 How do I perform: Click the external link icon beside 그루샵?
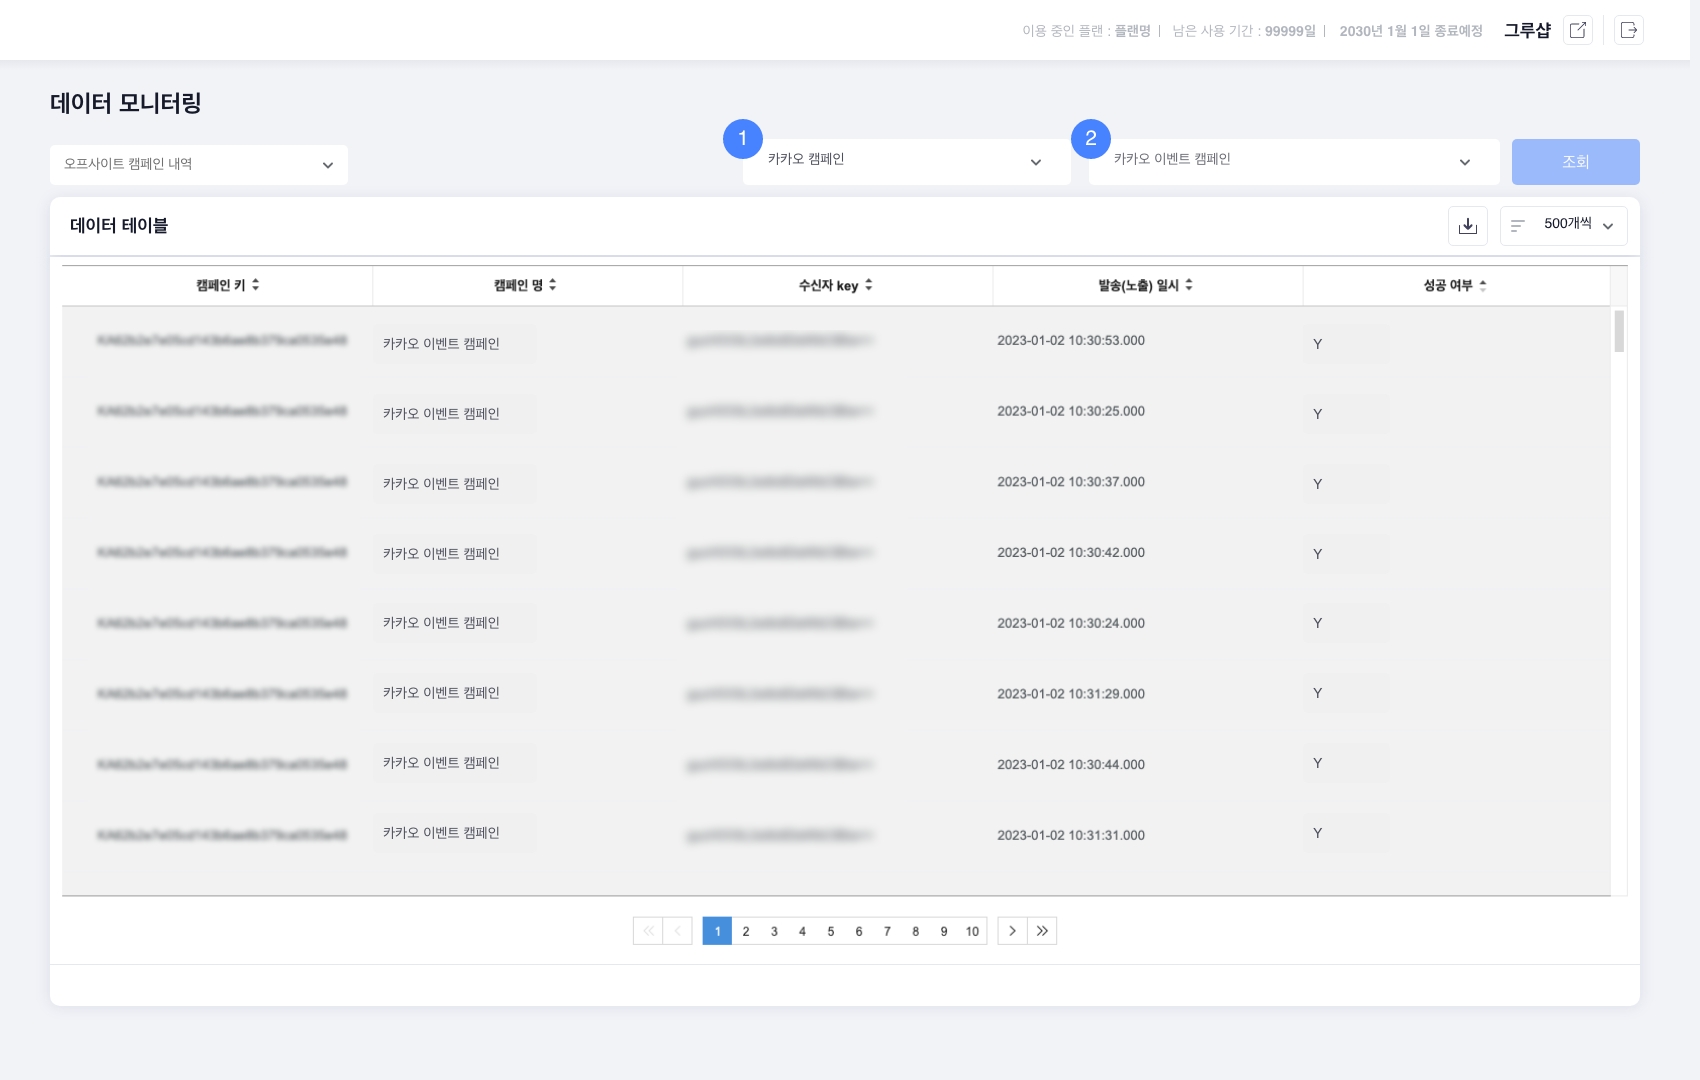click(1578, 30)
